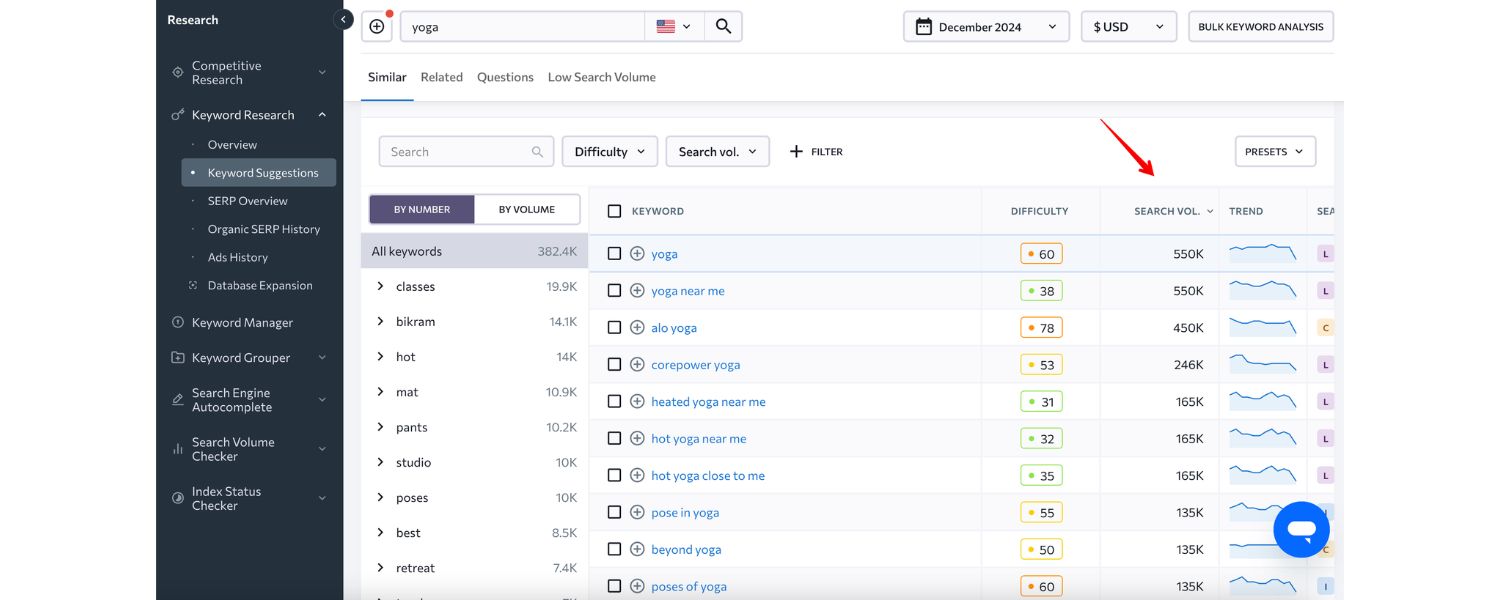The image size is (1500, 600).
Task: Click the calendar icon in the date selector
Action: (x=924, y=27)
